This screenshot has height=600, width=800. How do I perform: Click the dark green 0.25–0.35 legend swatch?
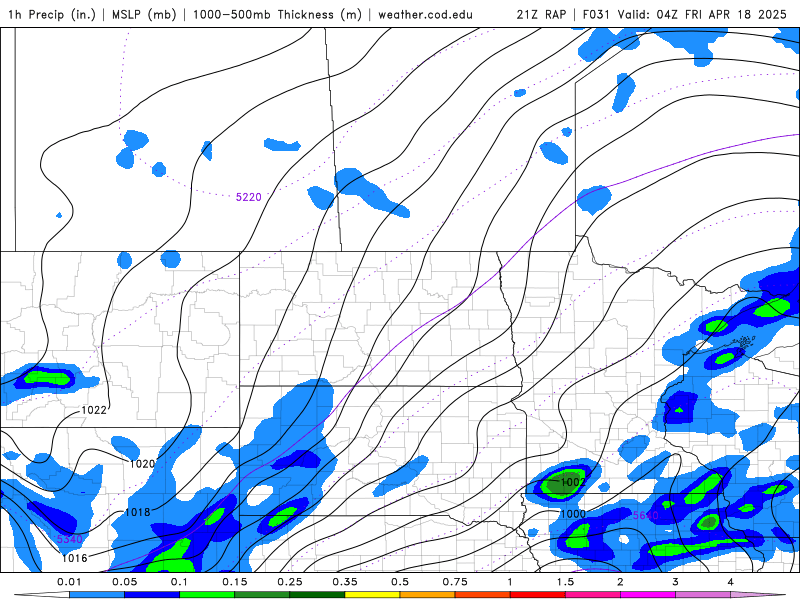pos(317,594)
